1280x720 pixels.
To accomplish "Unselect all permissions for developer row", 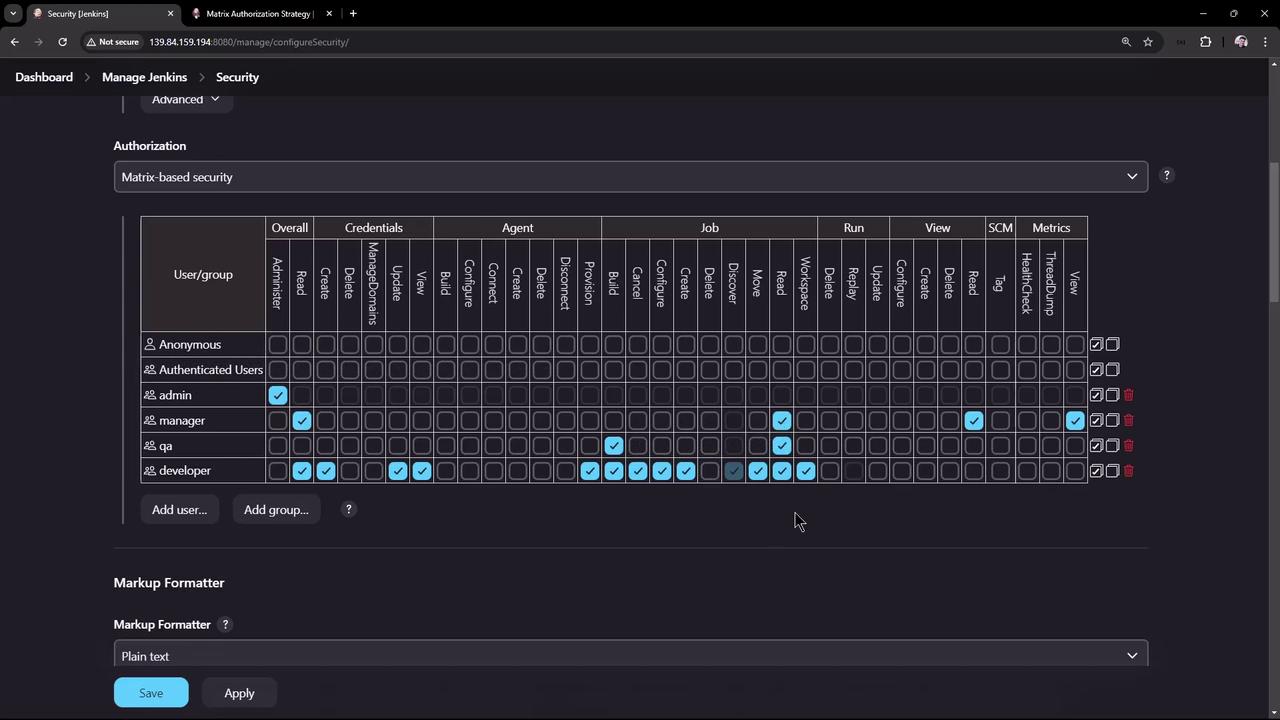I will [x=1112, y=471].
